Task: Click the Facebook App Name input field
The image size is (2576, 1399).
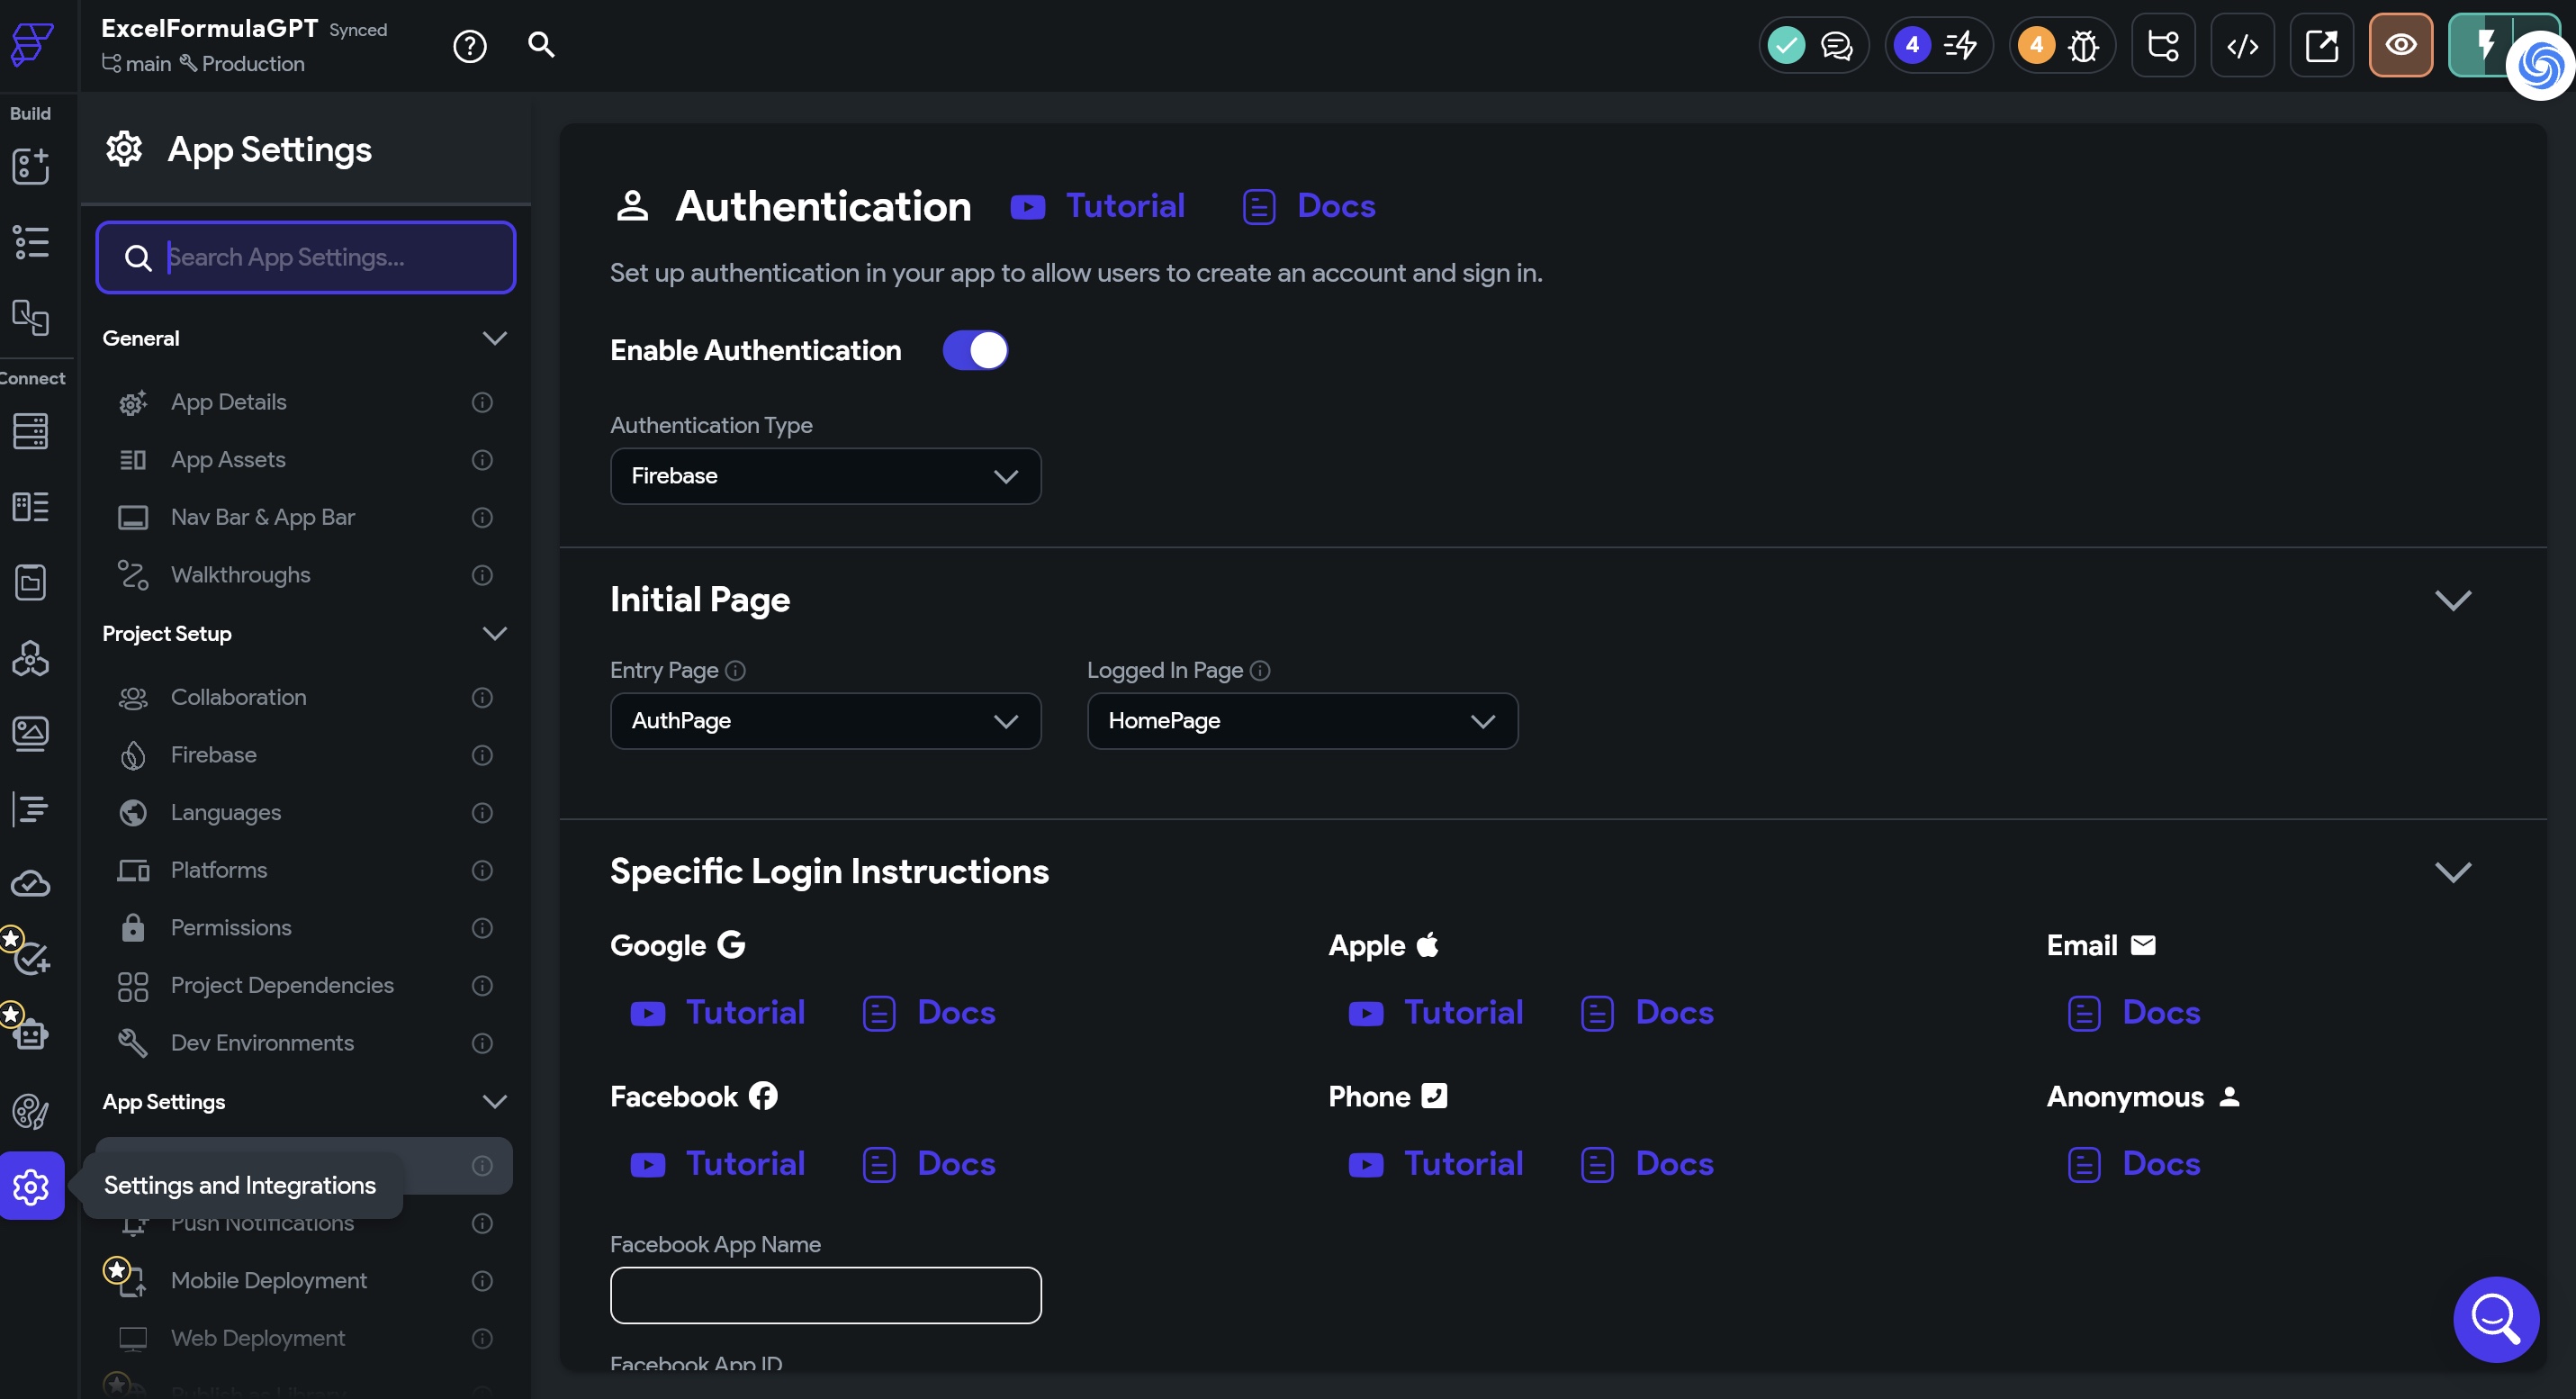Action: (x=825, y=1296)
